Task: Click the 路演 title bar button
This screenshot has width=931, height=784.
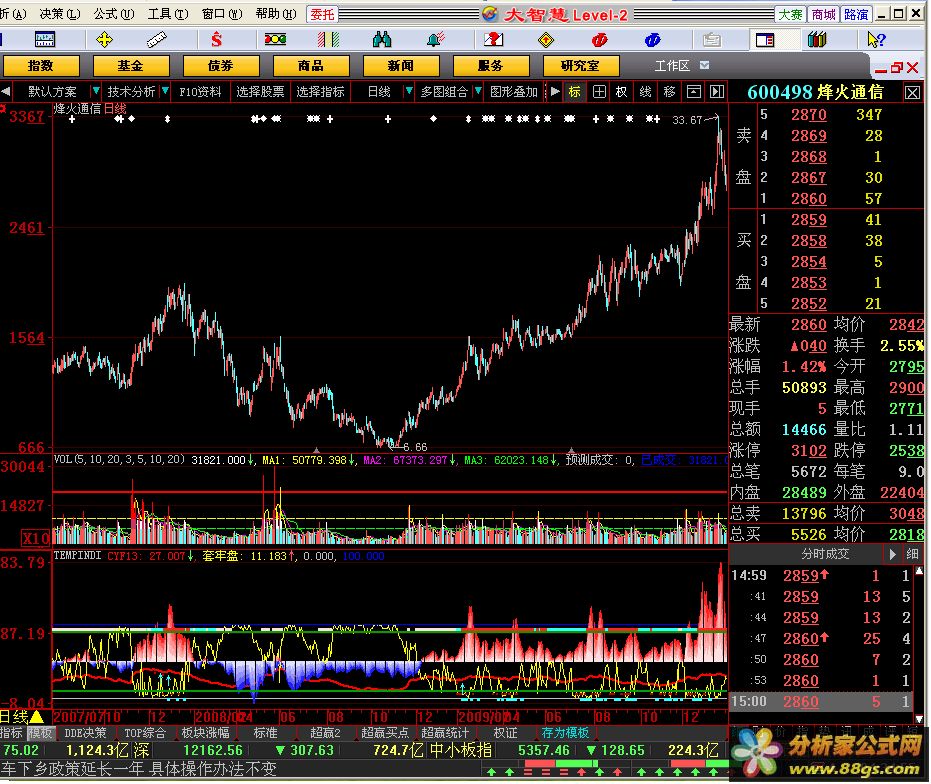Action: tap(856, 14)
